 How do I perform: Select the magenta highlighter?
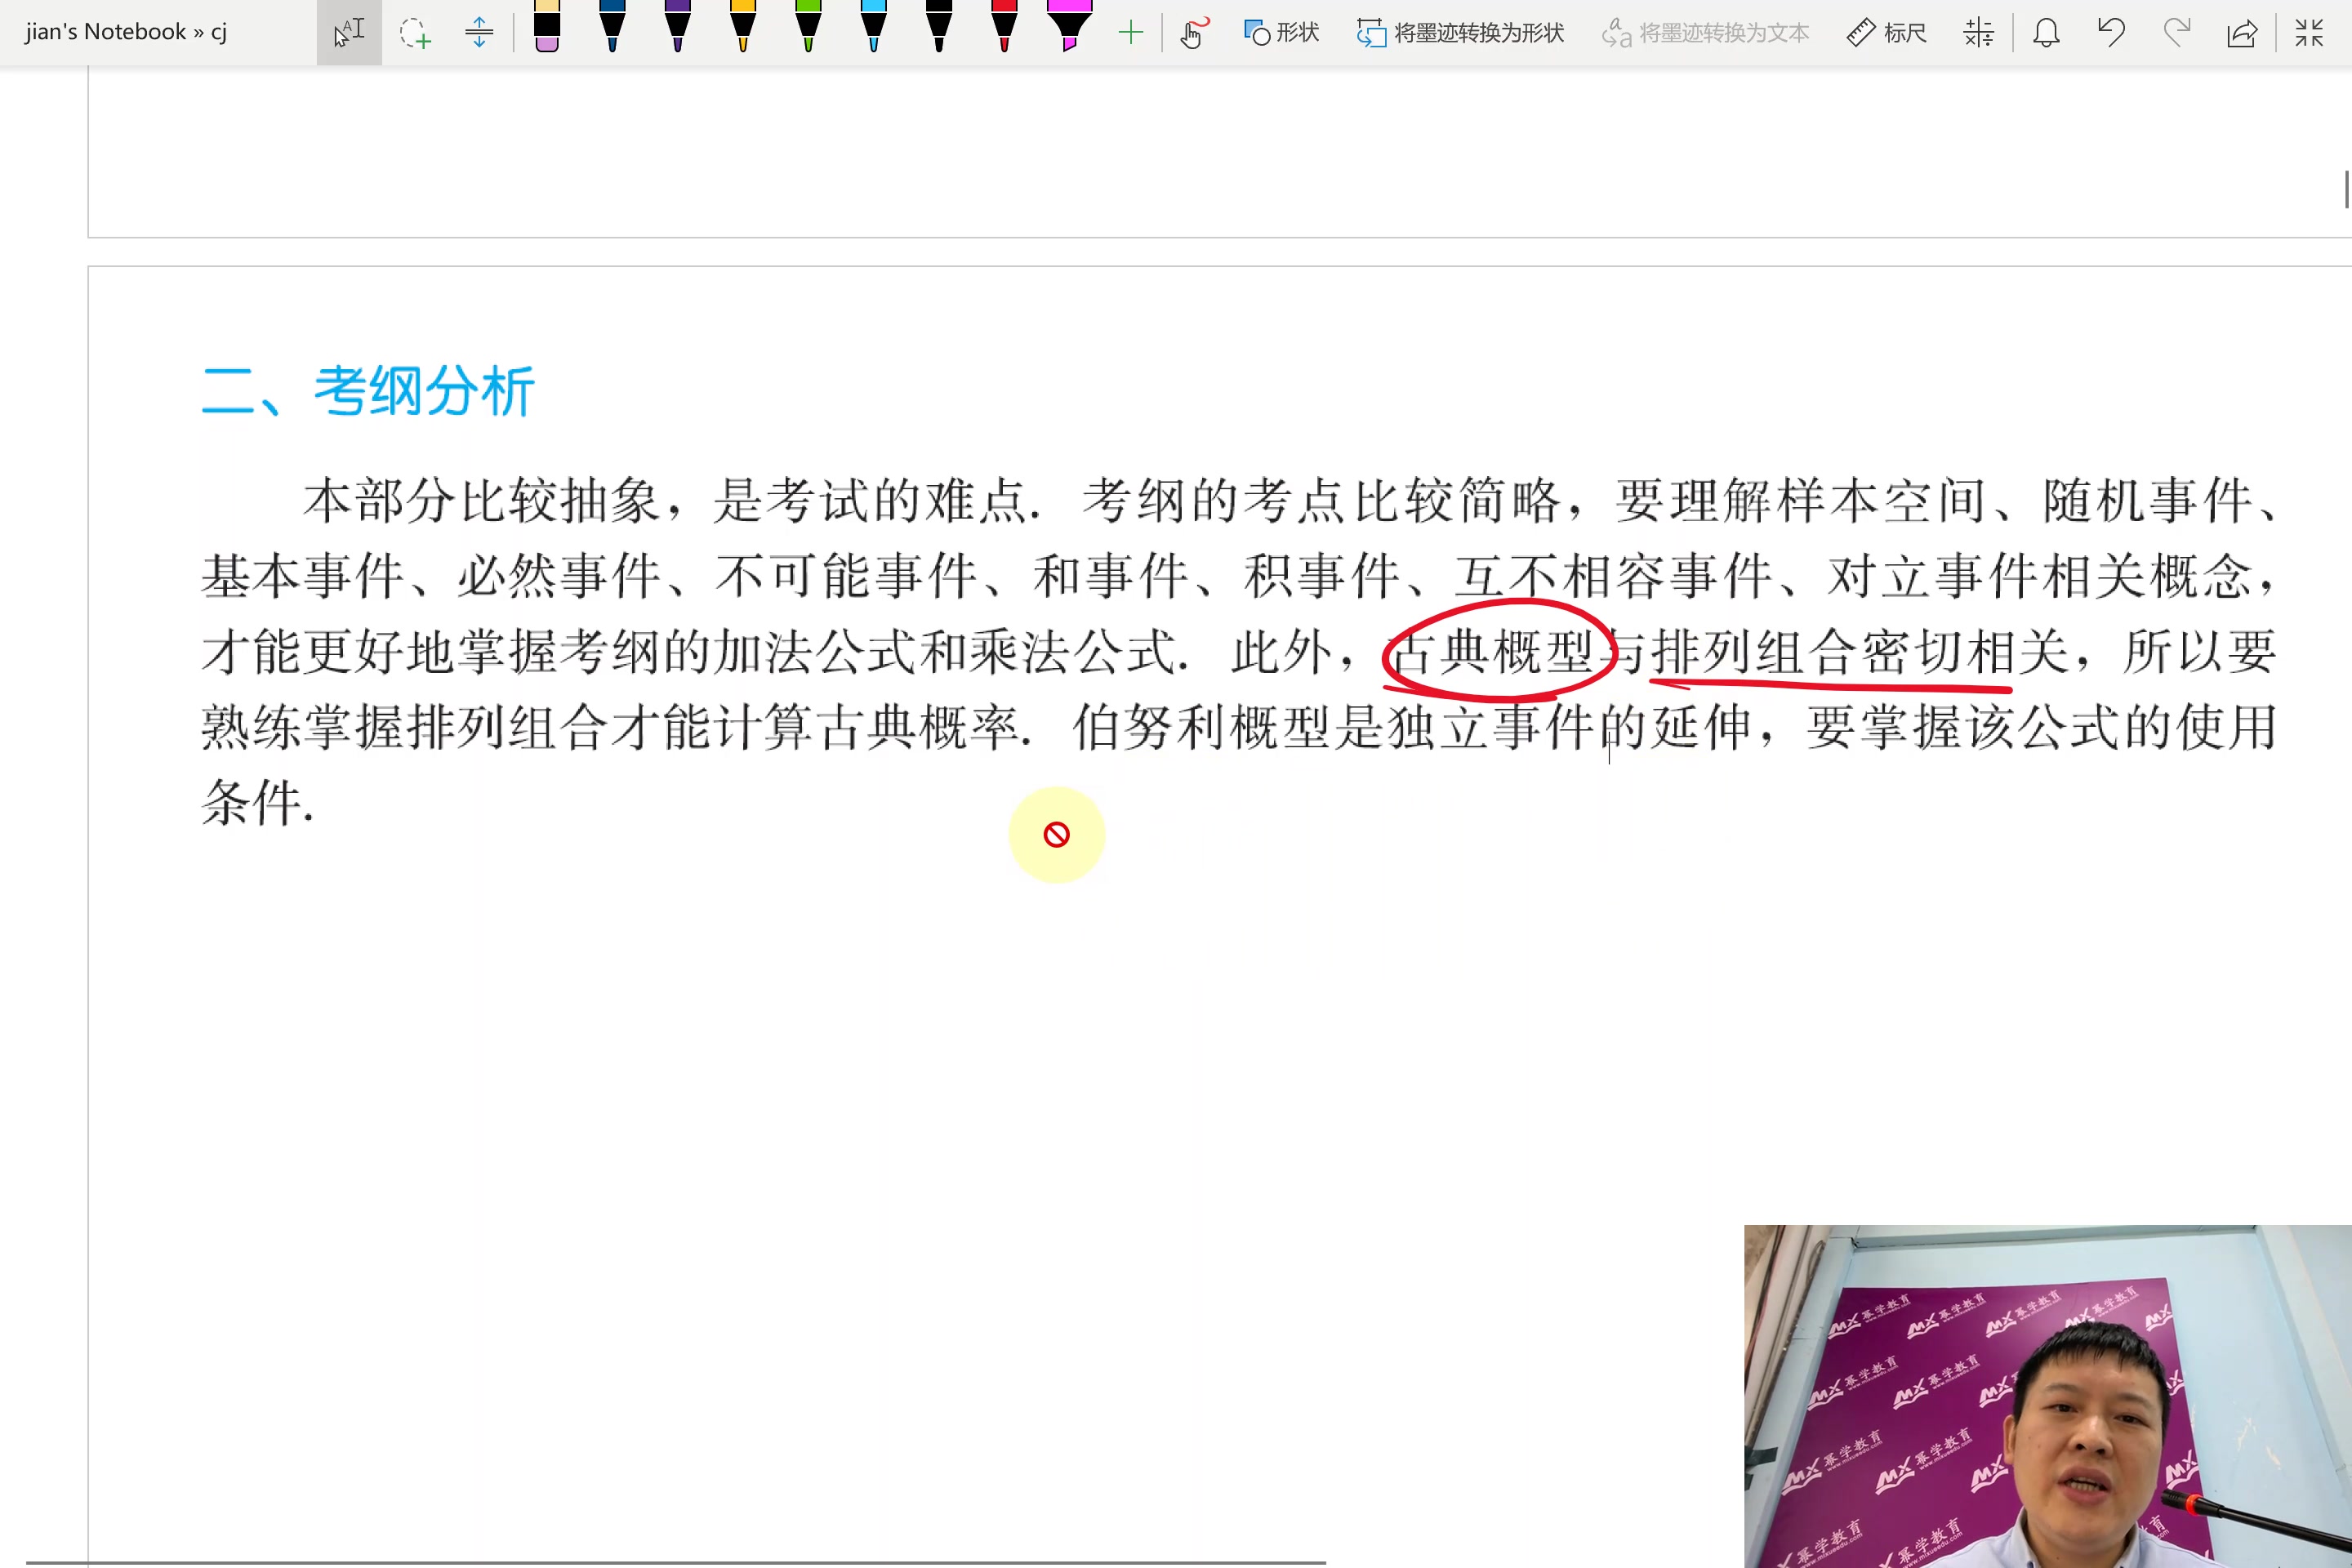pos(1069,28)
